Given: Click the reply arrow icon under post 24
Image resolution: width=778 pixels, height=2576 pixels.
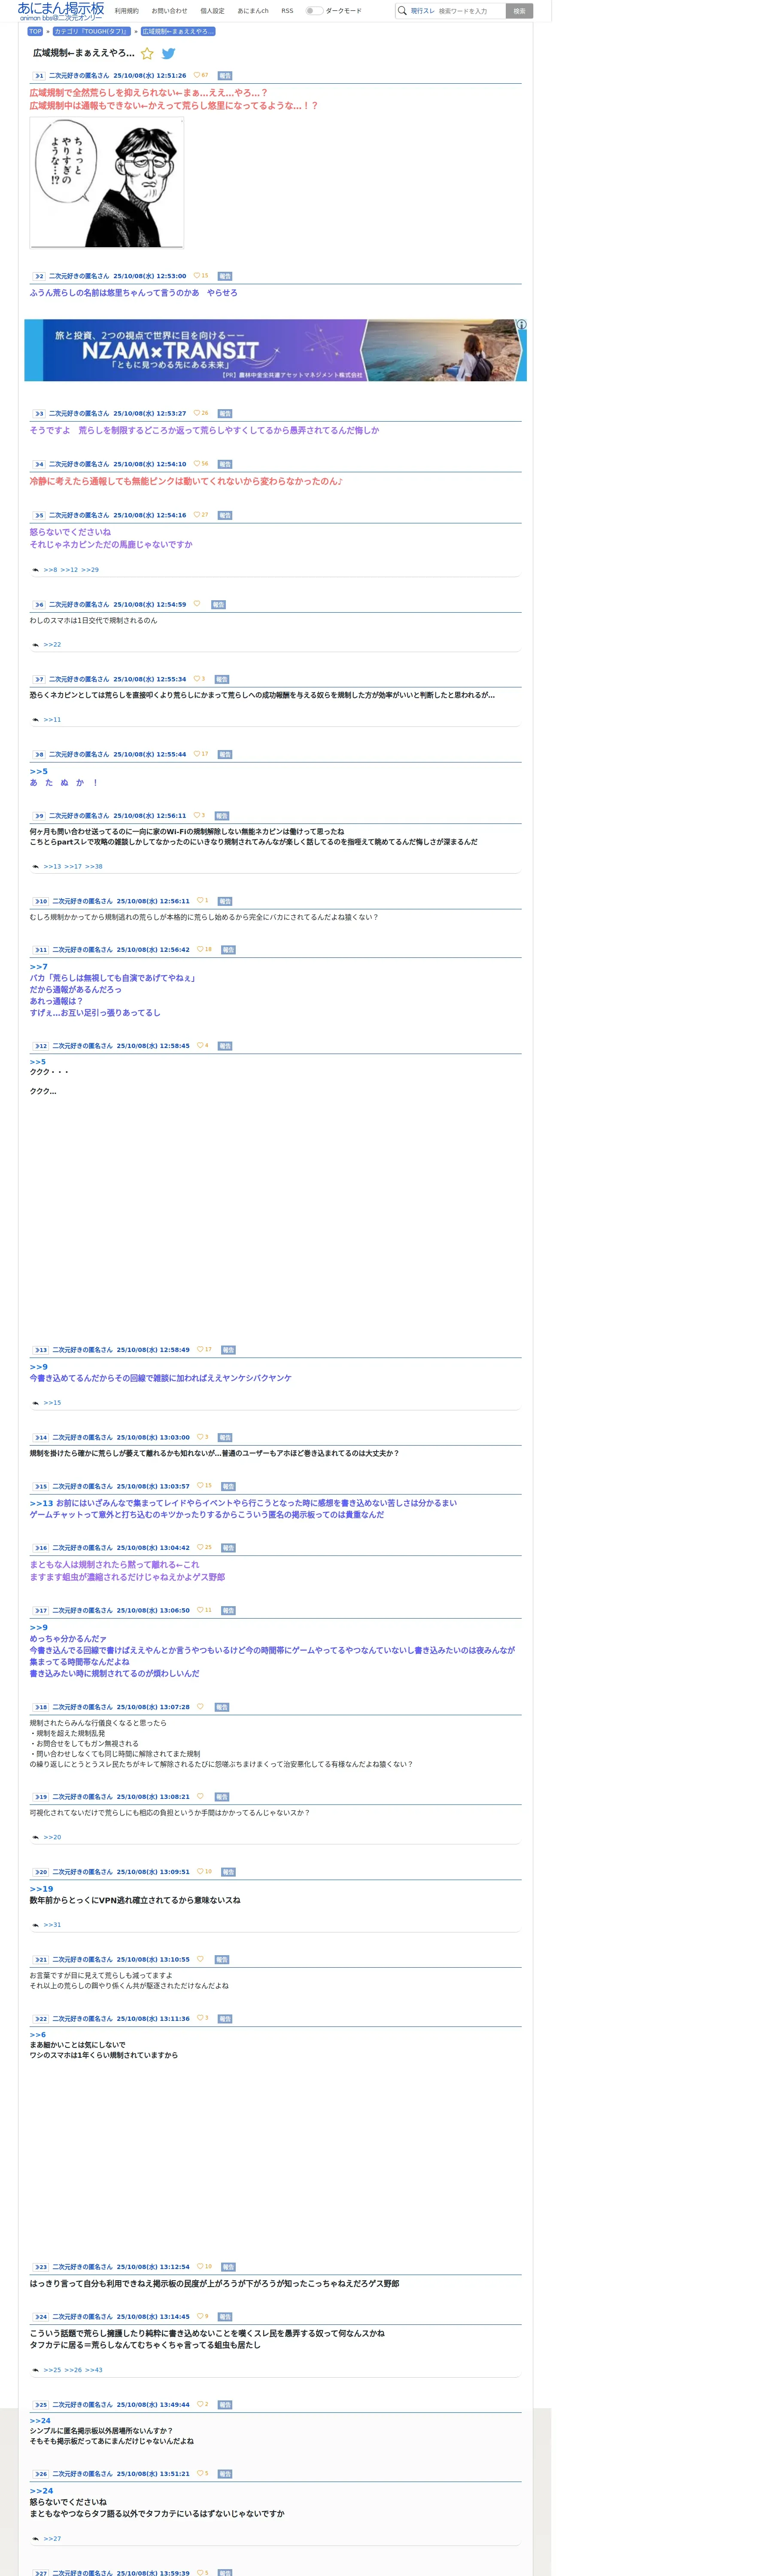Looking at the screenshot, I should 36,2370.
